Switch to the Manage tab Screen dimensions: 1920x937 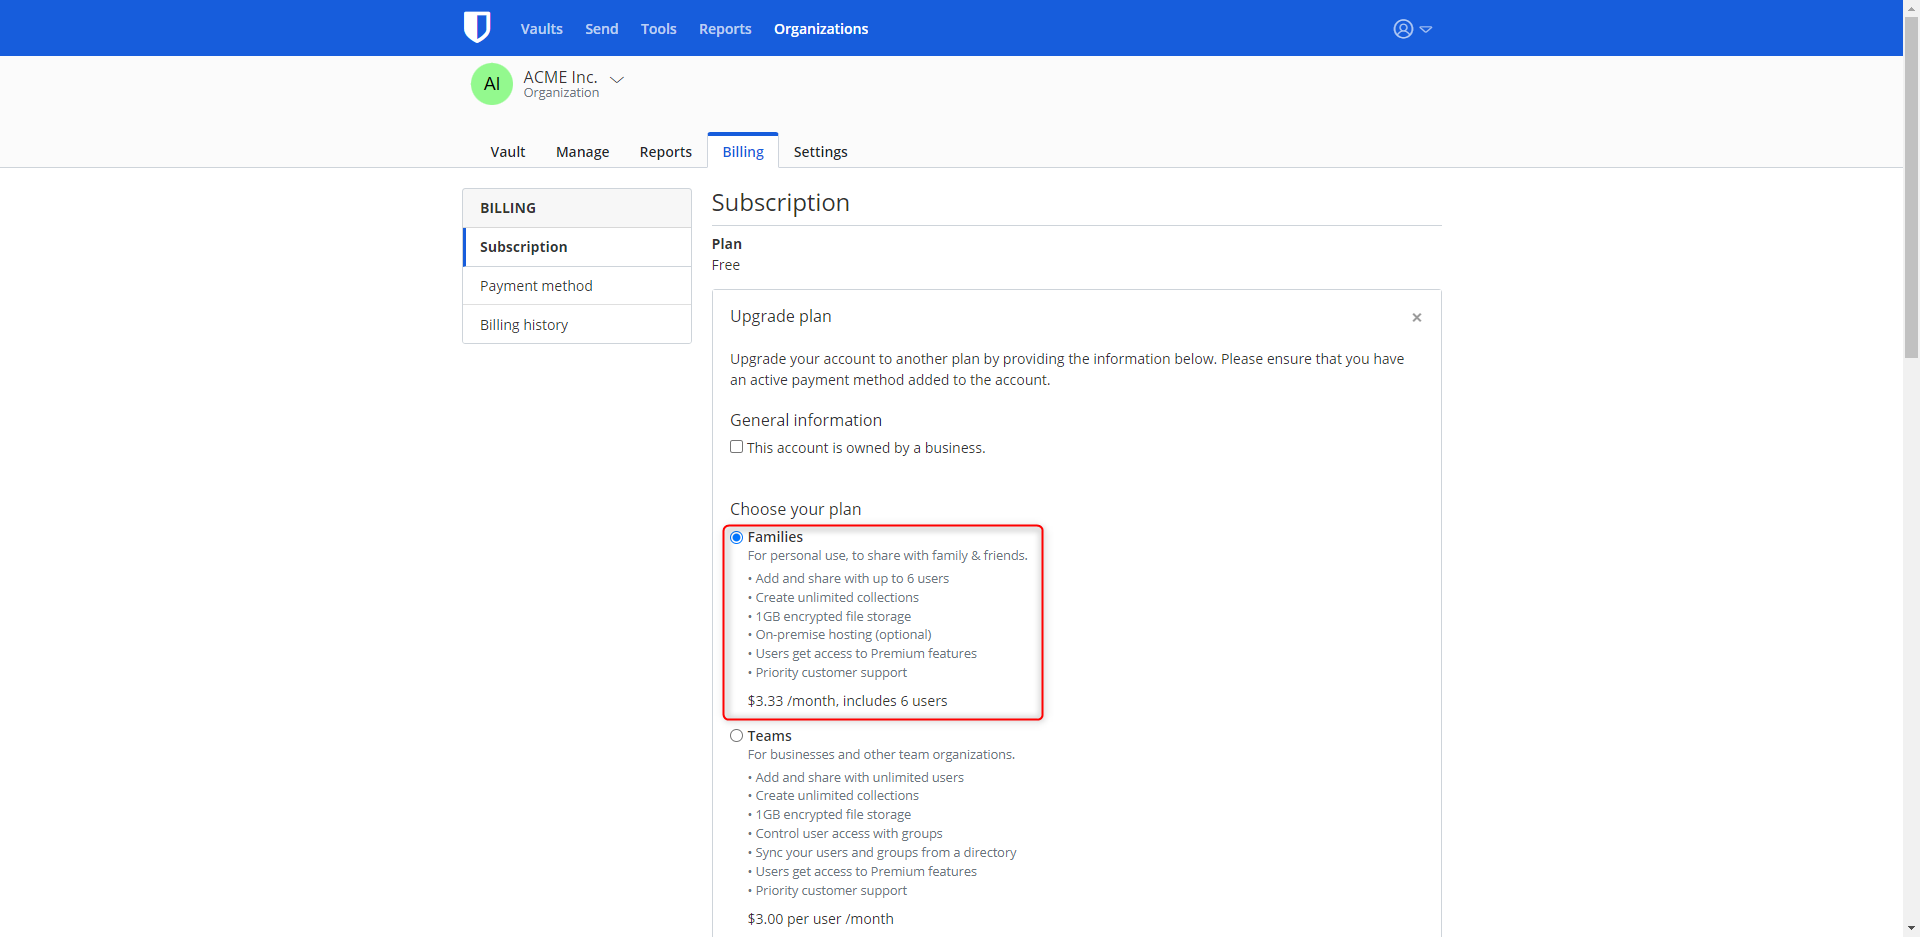click(x=583, y=152)
